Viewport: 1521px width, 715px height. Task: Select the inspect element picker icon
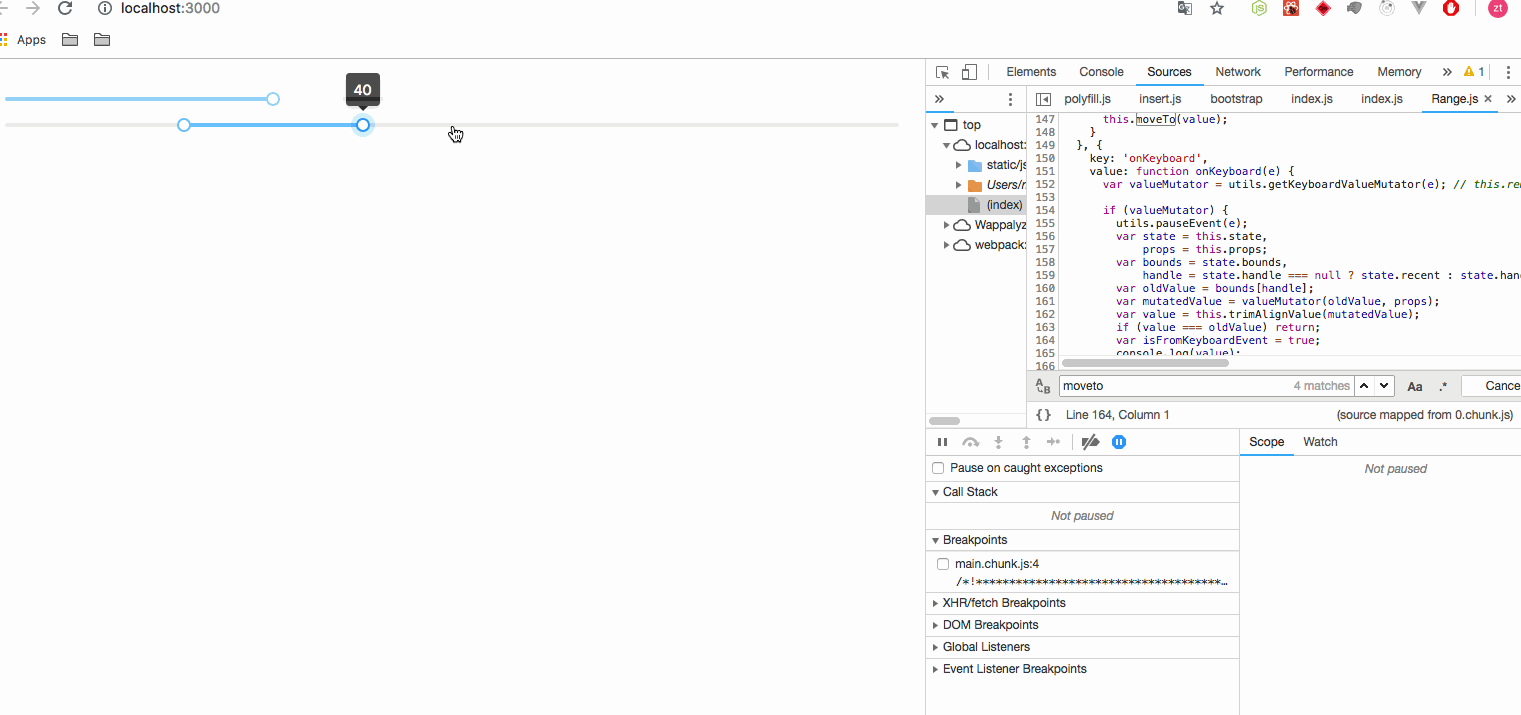tap(942, 72)
